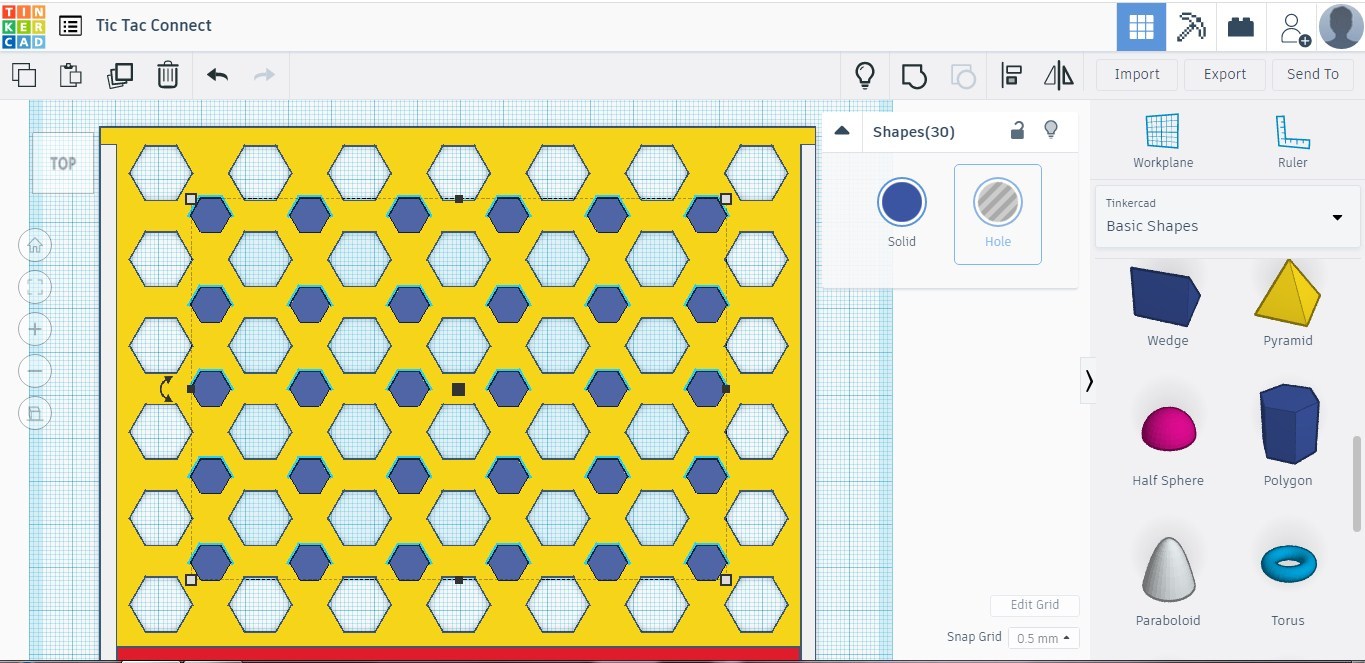This screenshot has width=1365, height=663.
Task: Click the black center handle of the selection
Action: [x=458, y=389]
